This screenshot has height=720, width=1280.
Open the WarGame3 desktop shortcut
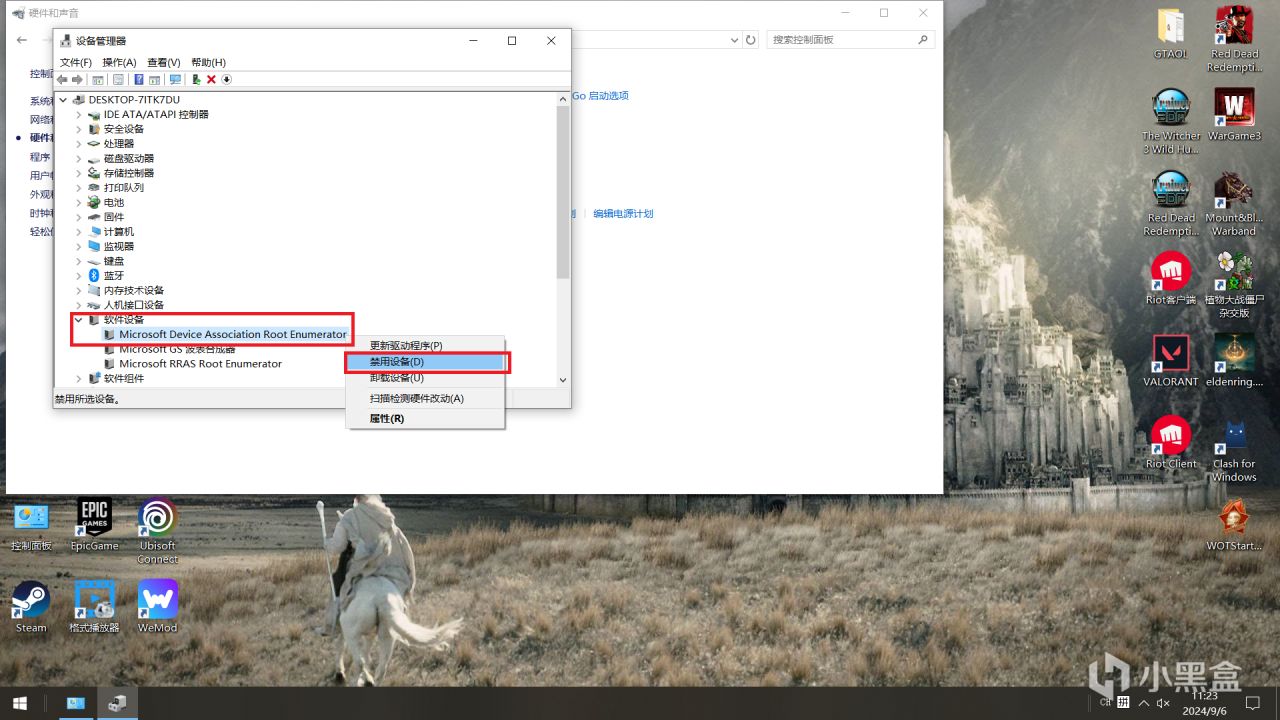coord(1234,115)
